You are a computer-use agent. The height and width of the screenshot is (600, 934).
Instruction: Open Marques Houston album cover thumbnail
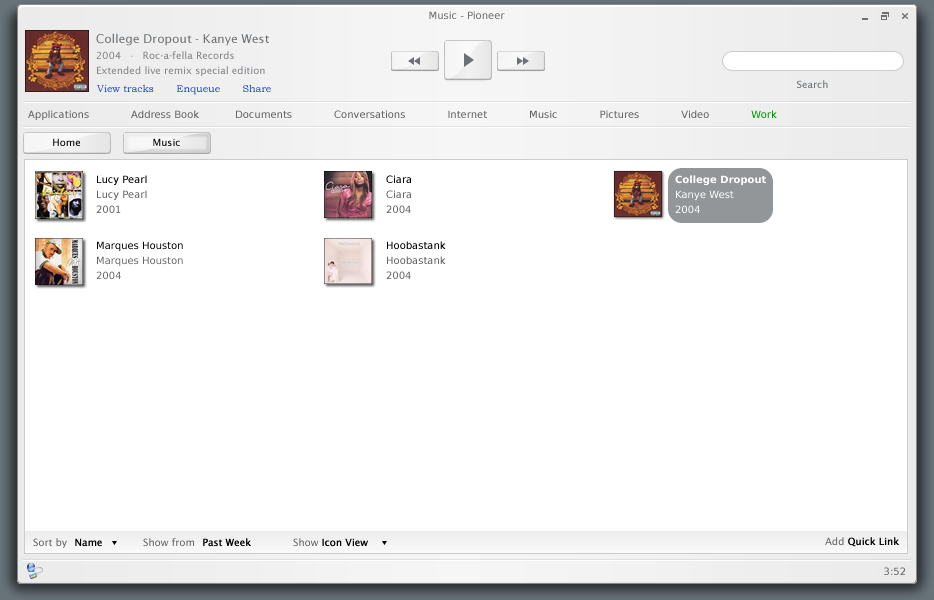(59, 262)
